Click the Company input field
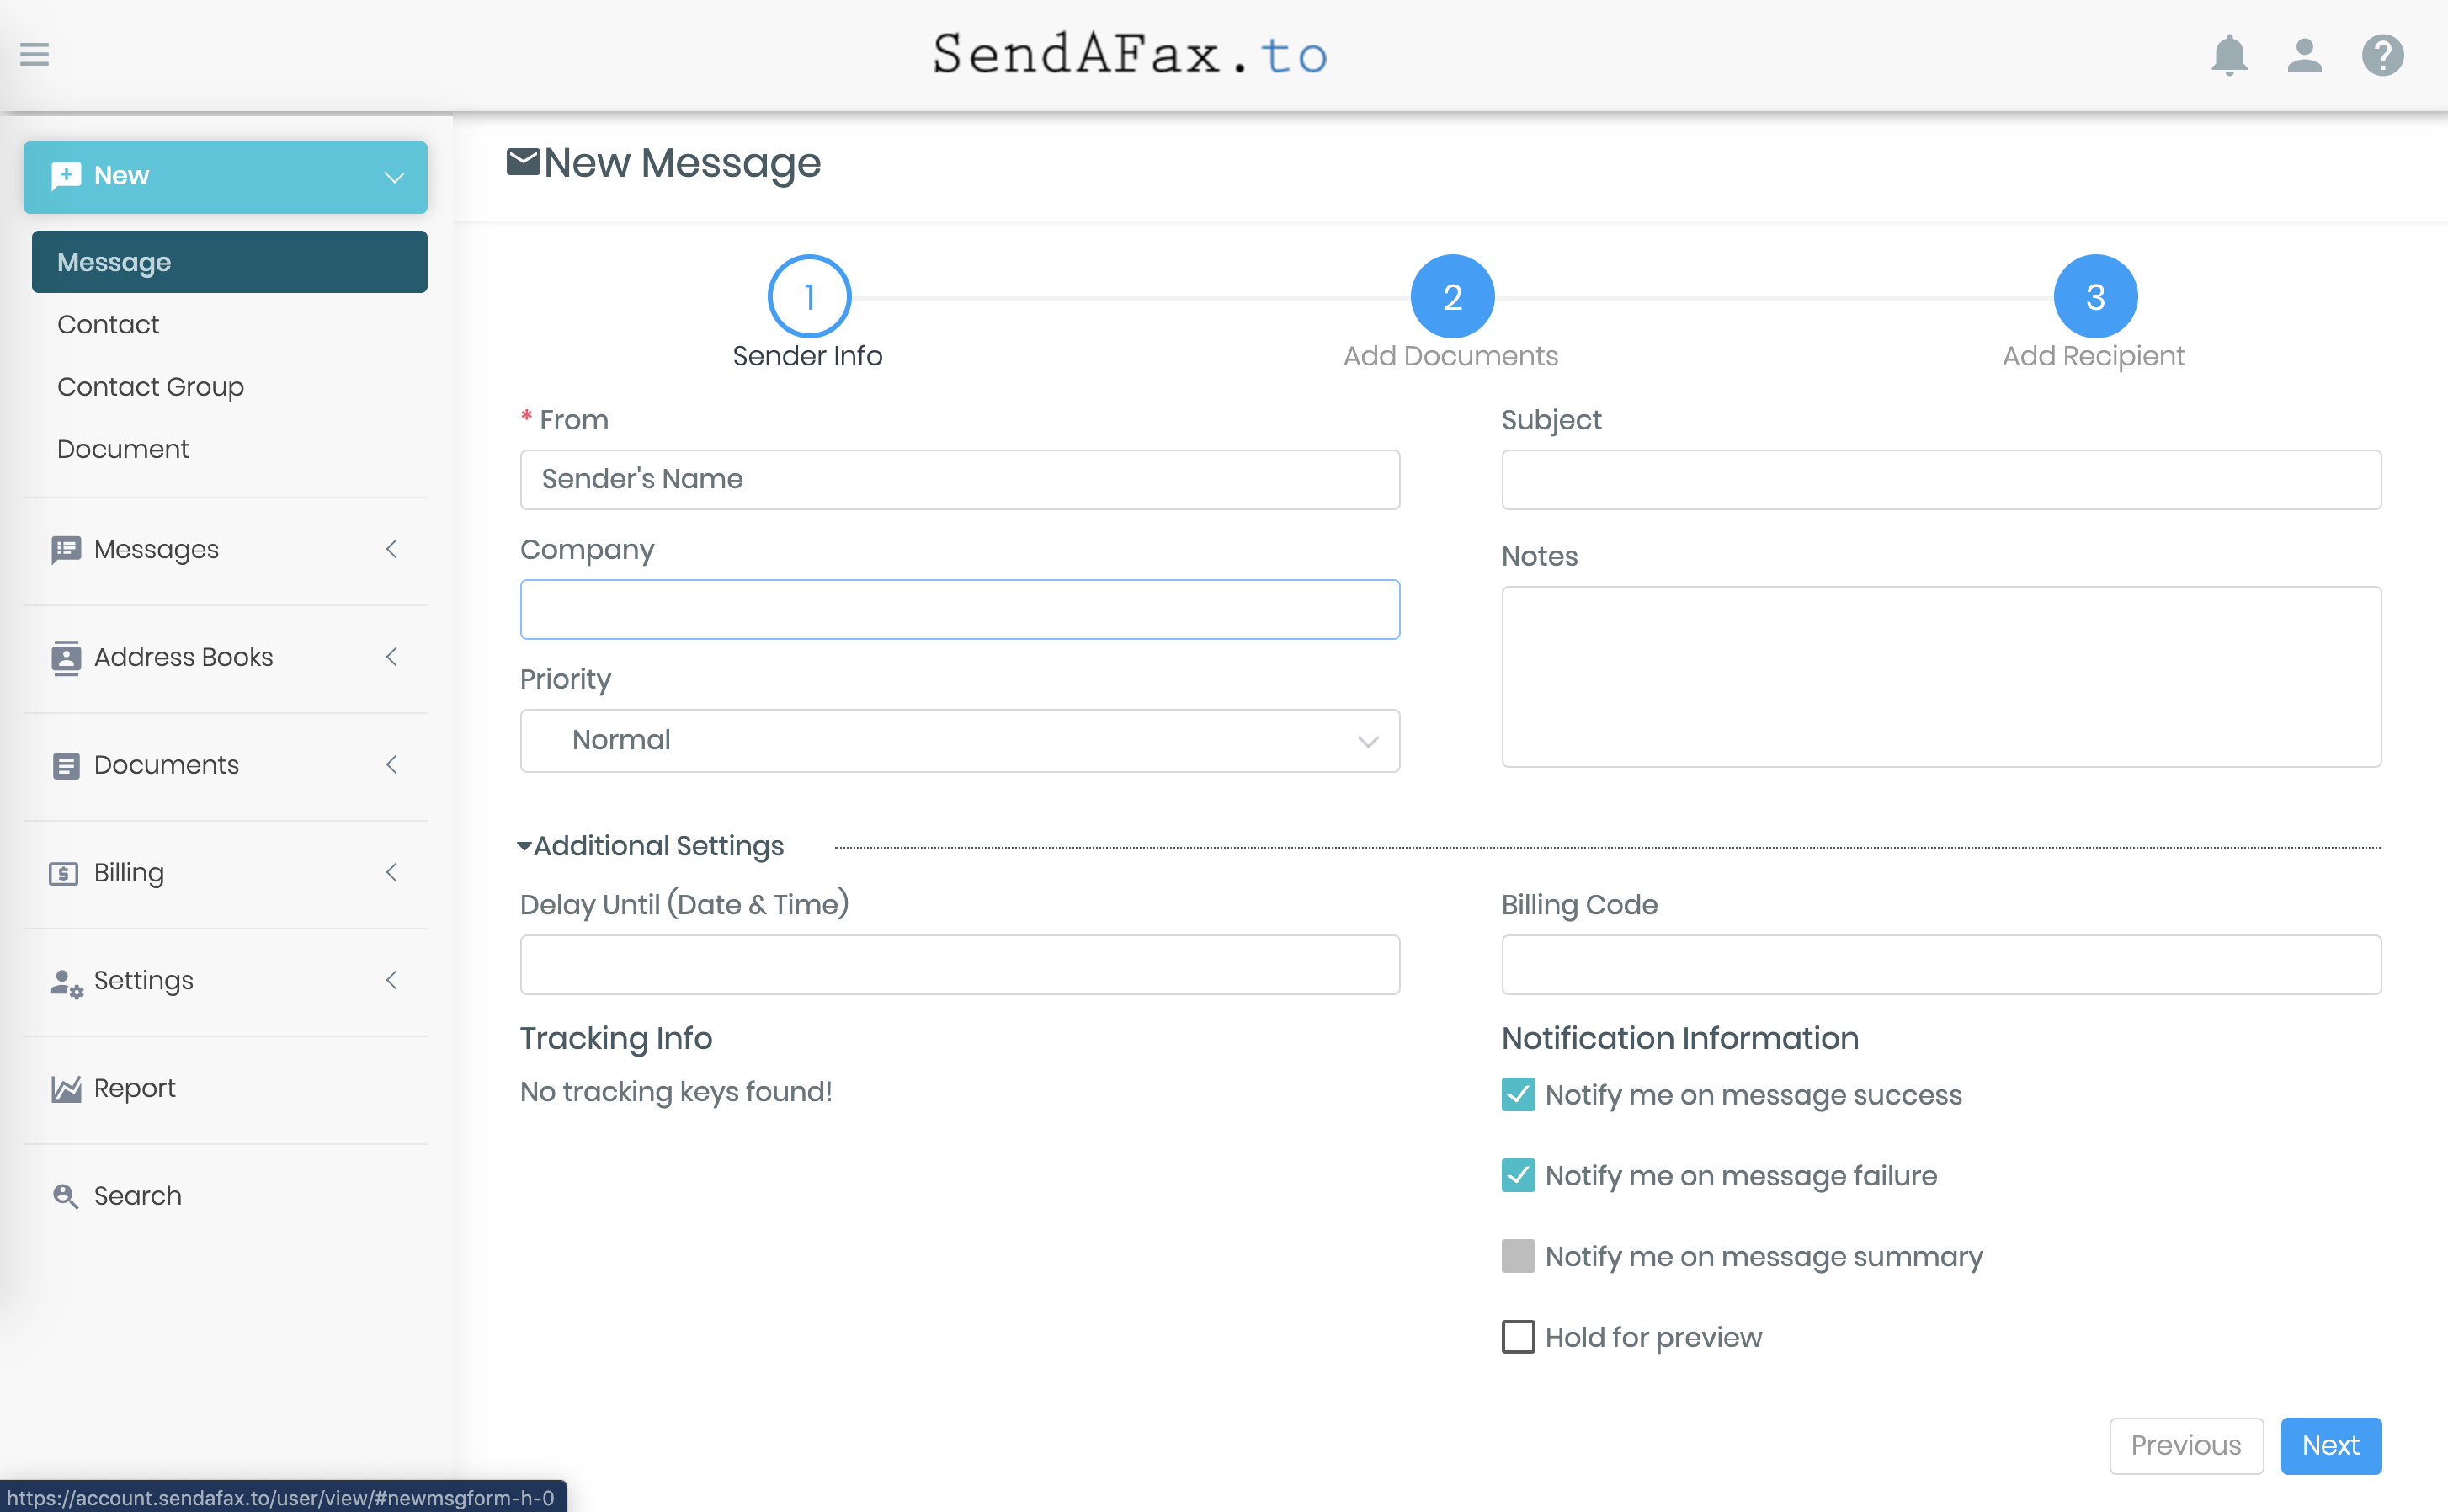The height and width of the screenshot is (1512, 2448). pyautogui.click(x=959, y=610)
